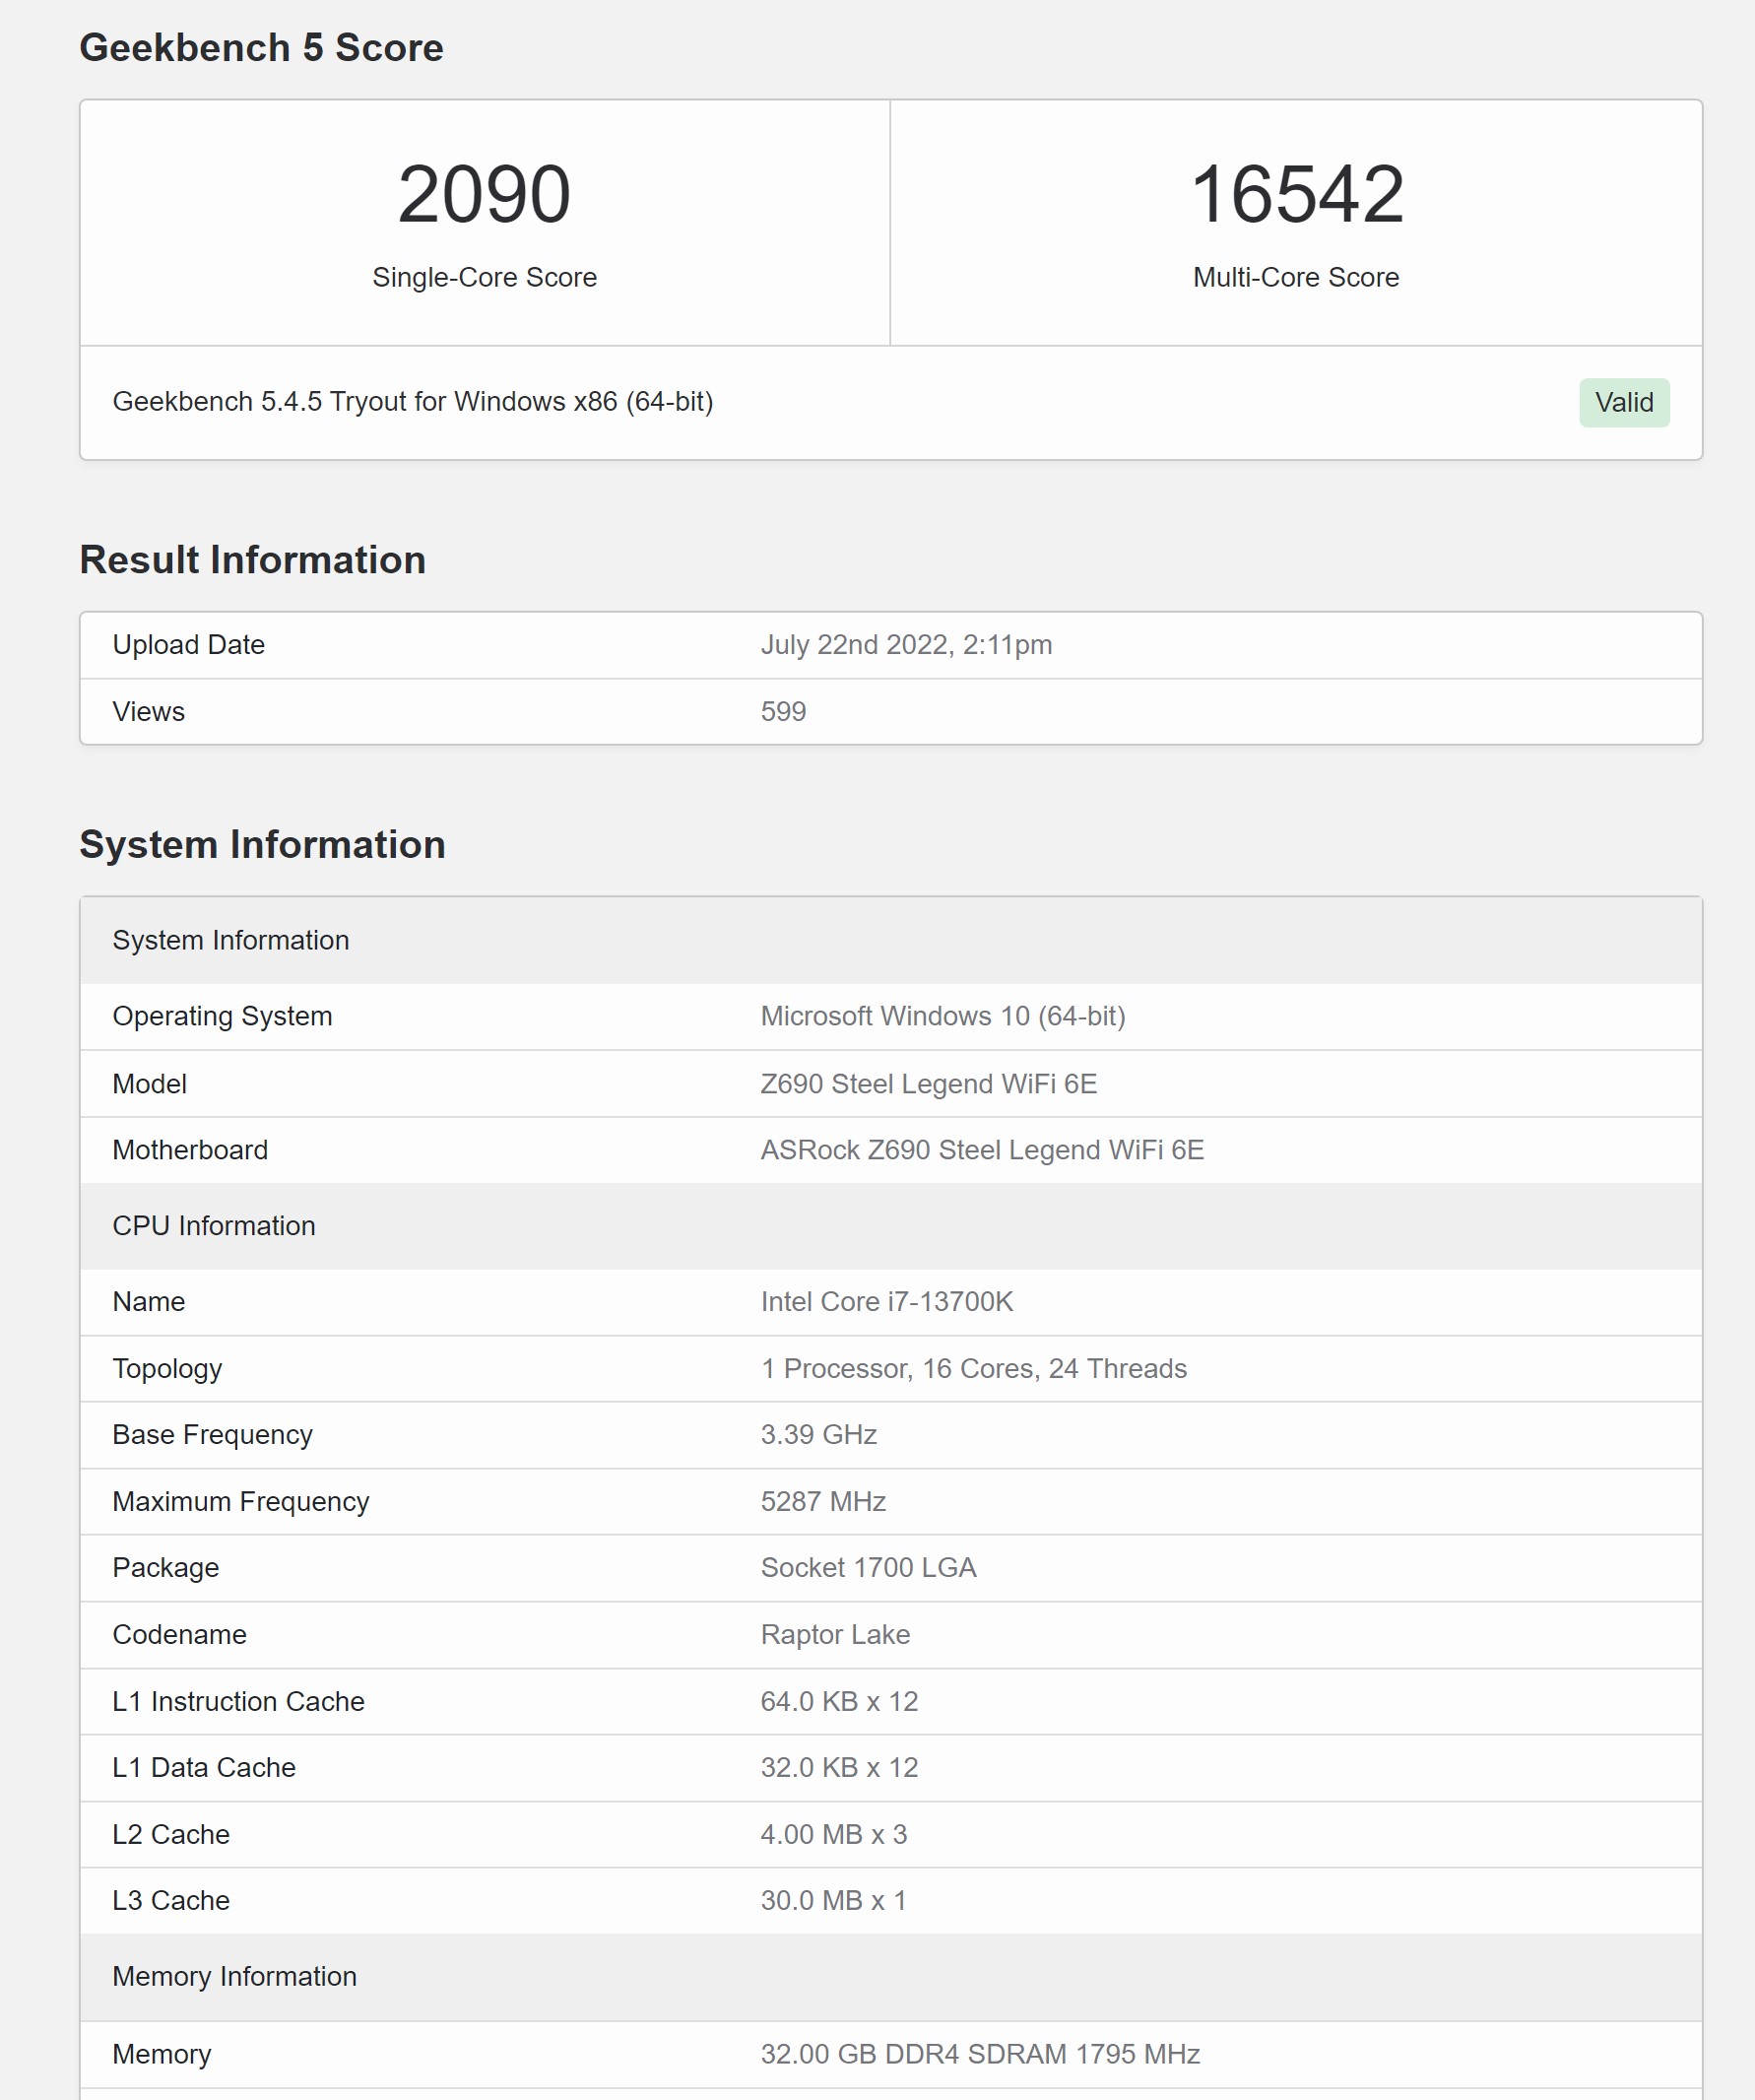1755x2100 pixels.
Task: Click the Views label
Action: coord(148,712)
